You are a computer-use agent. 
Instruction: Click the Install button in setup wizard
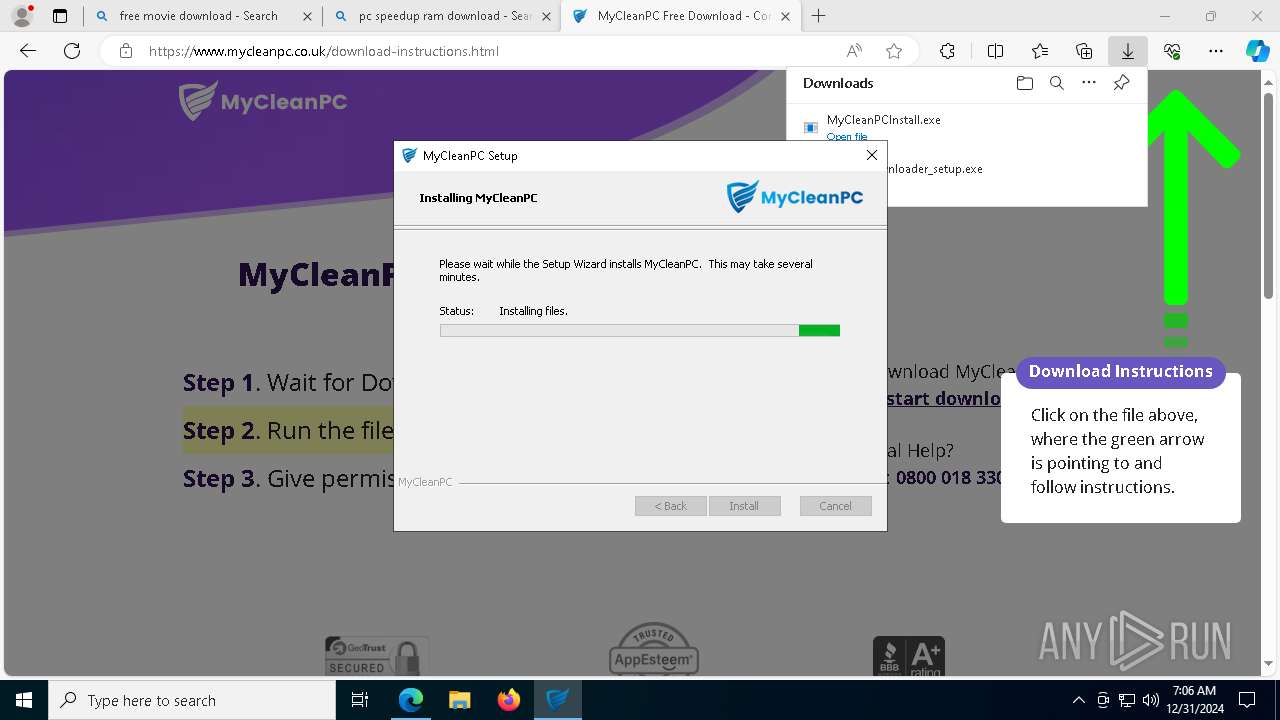(744, 506)
